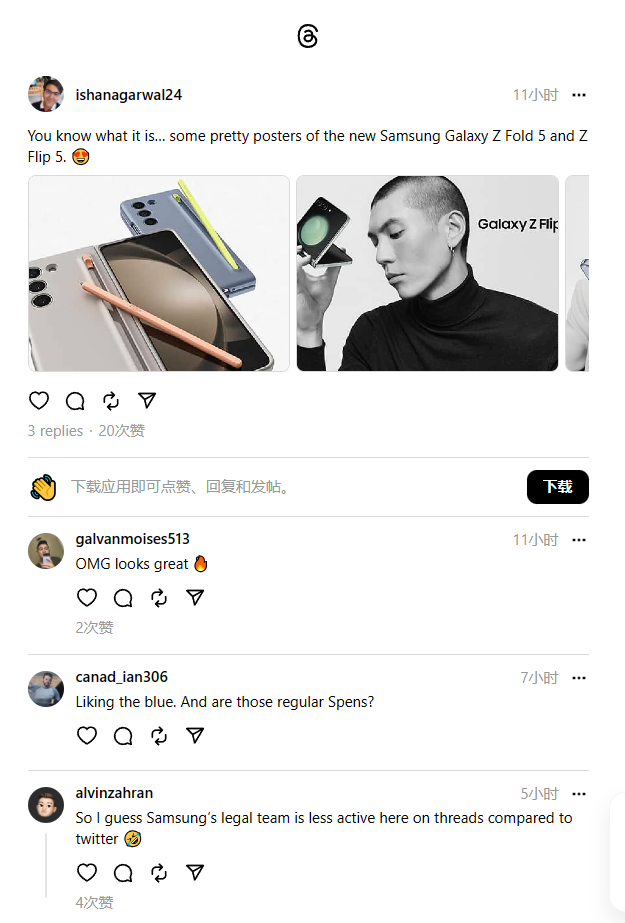Click the black 下载 download button

click(x=557, y=487)
